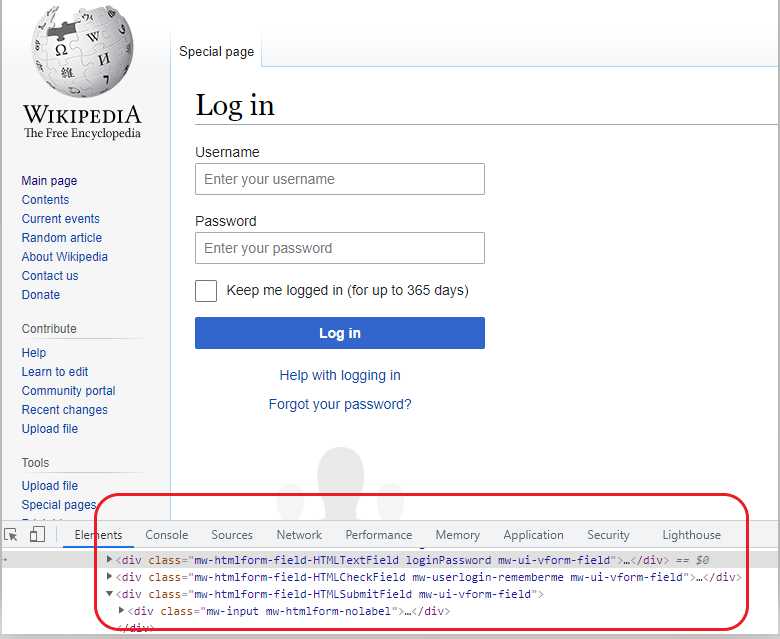
Task: Open a Random article
Action: tap(62, 238)
